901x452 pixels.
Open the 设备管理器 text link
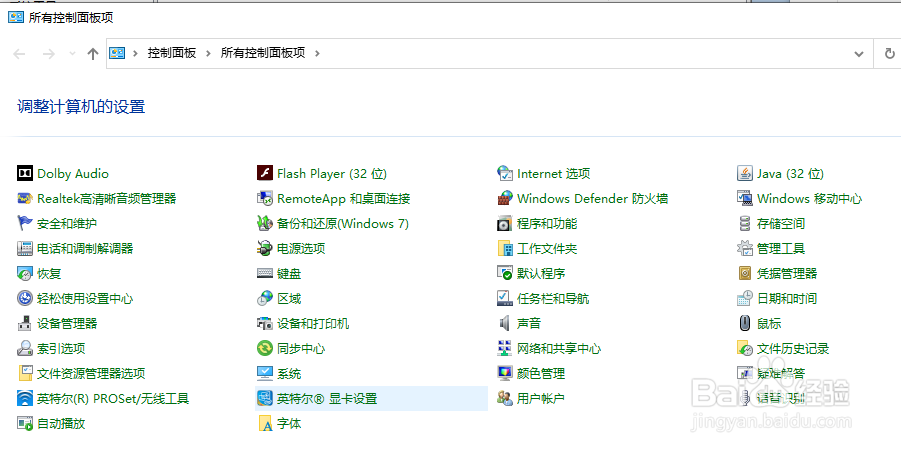(67, 323)
